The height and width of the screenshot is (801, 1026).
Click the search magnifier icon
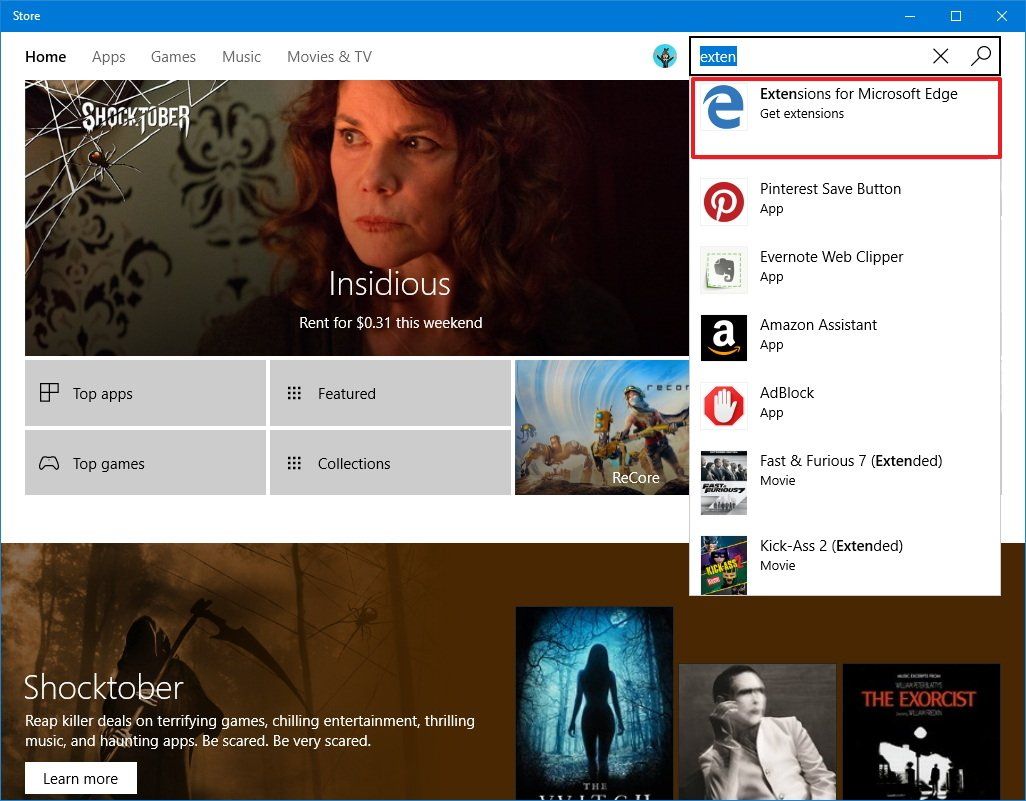(980, 56)
